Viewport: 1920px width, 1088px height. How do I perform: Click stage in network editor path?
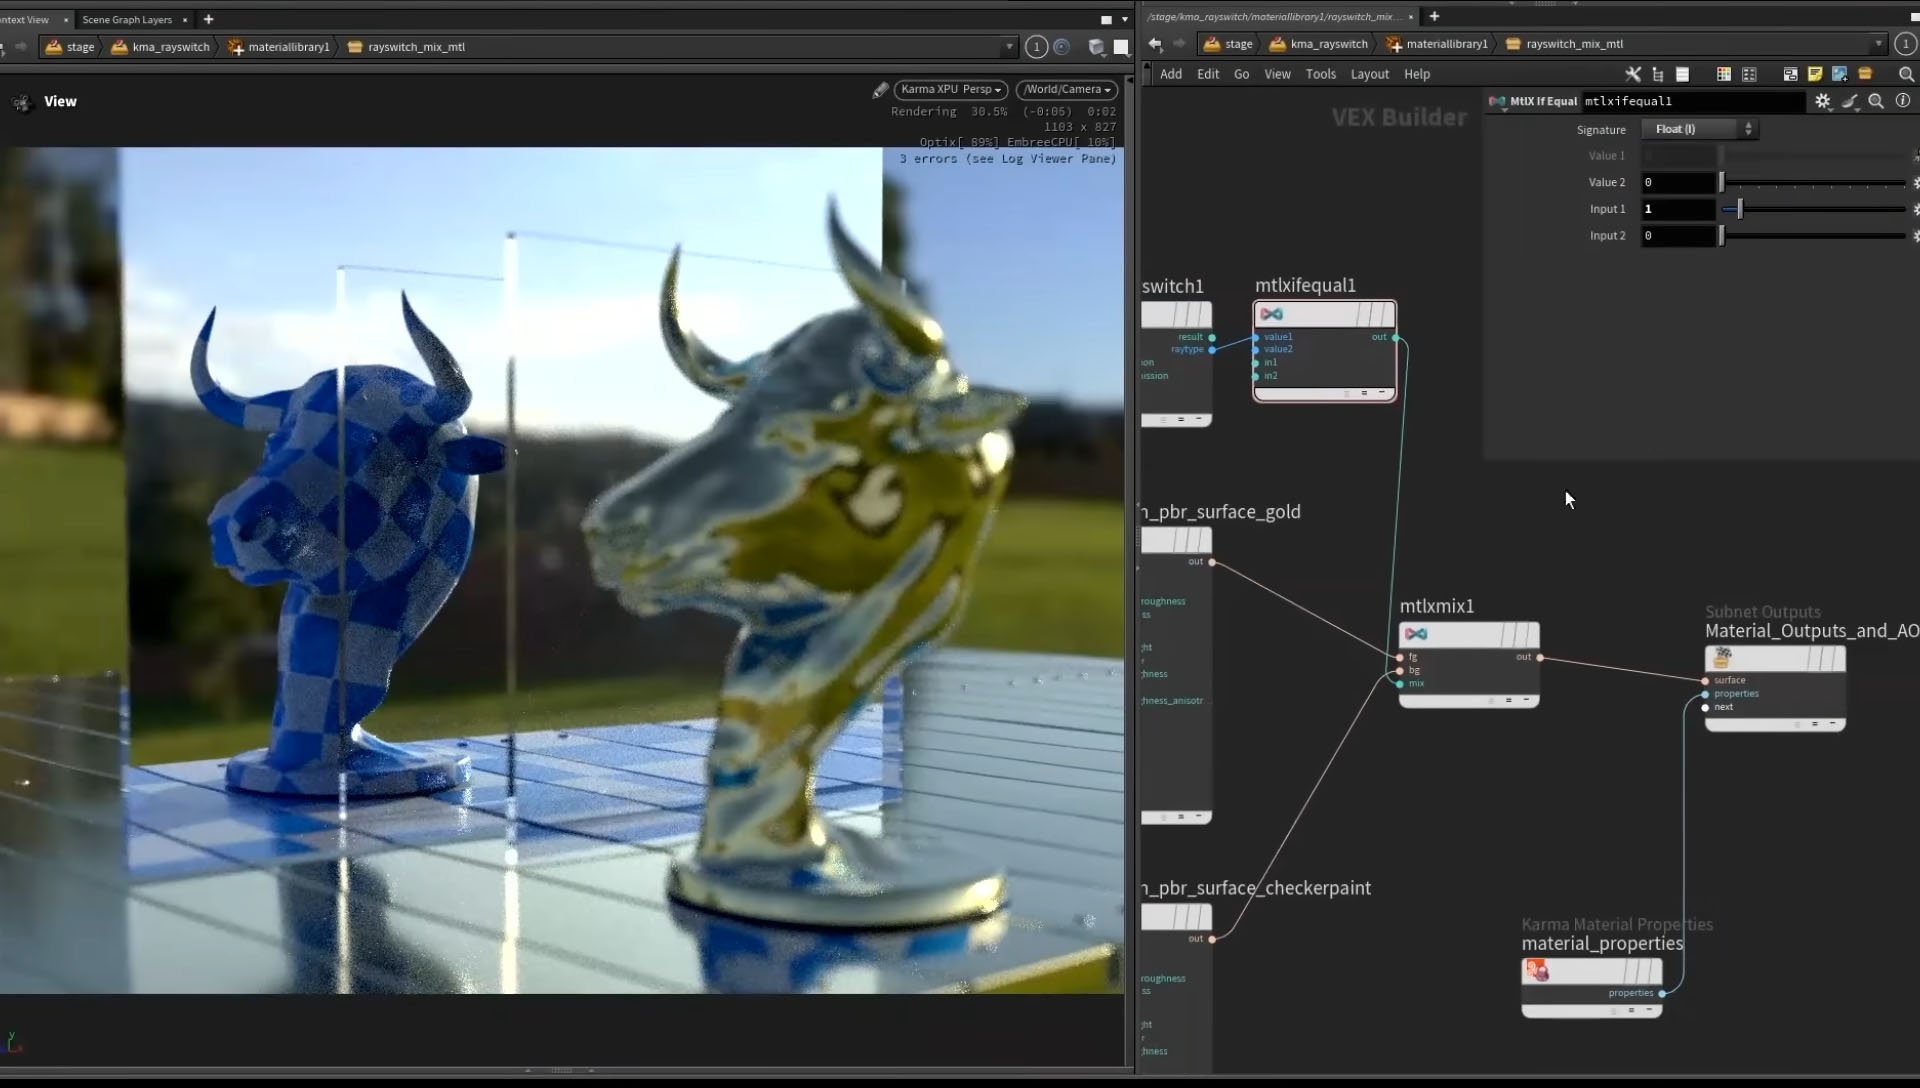(1228, 43)
